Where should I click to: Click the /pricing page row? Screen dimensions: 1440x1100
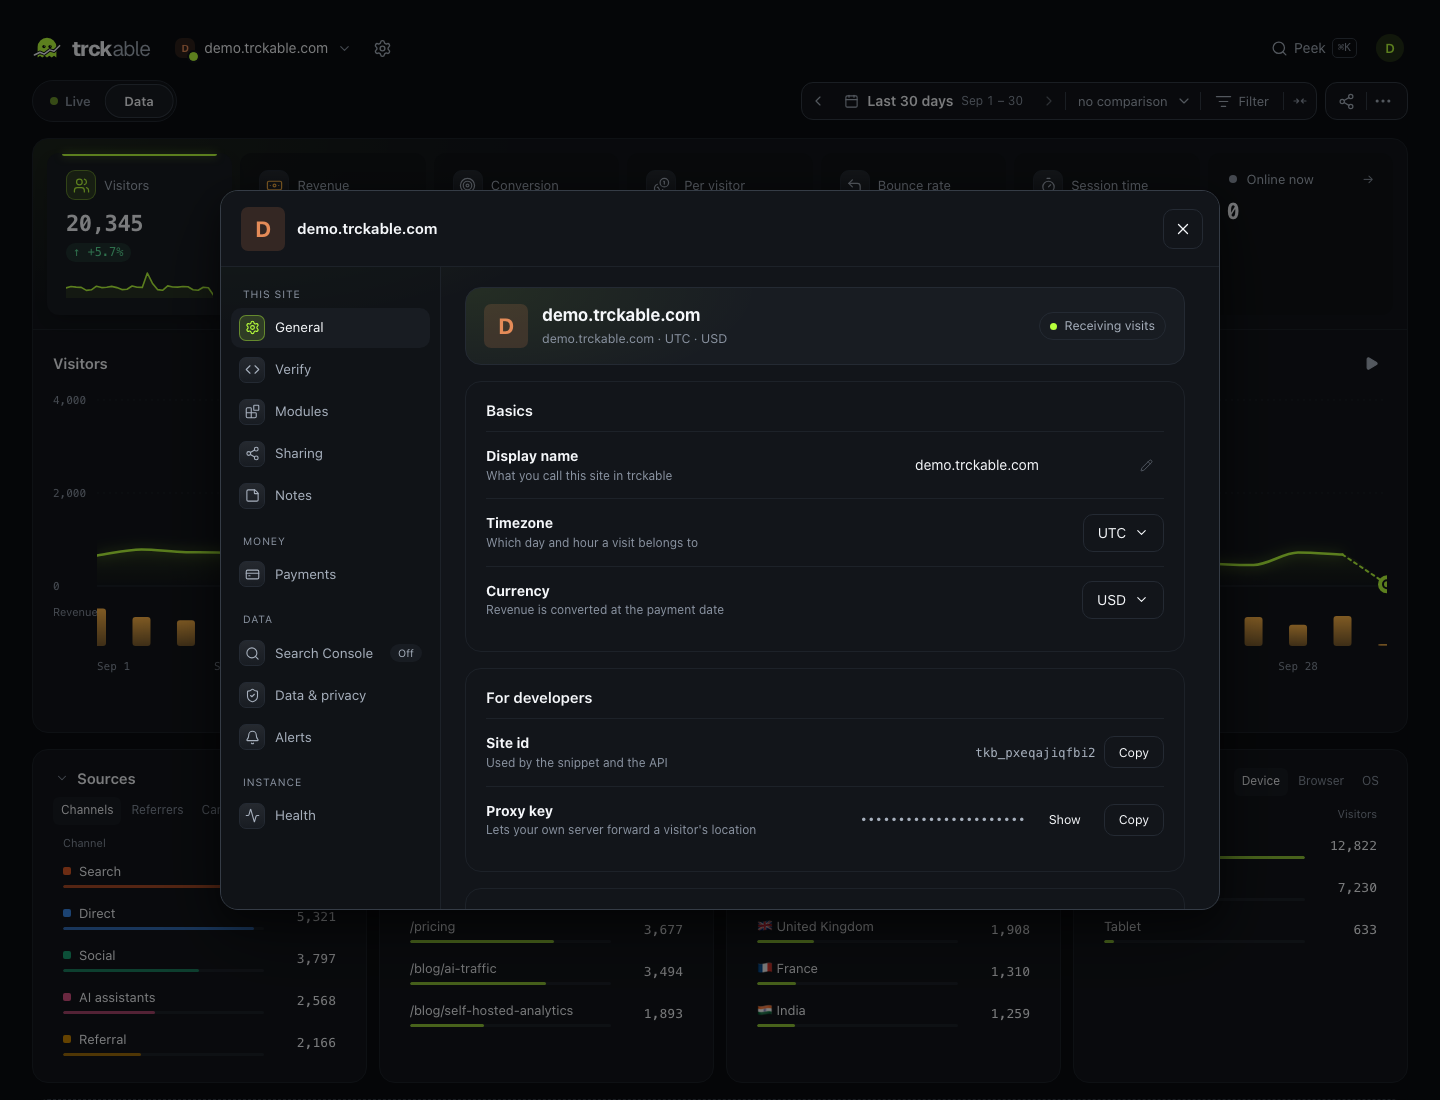(547, 929)
